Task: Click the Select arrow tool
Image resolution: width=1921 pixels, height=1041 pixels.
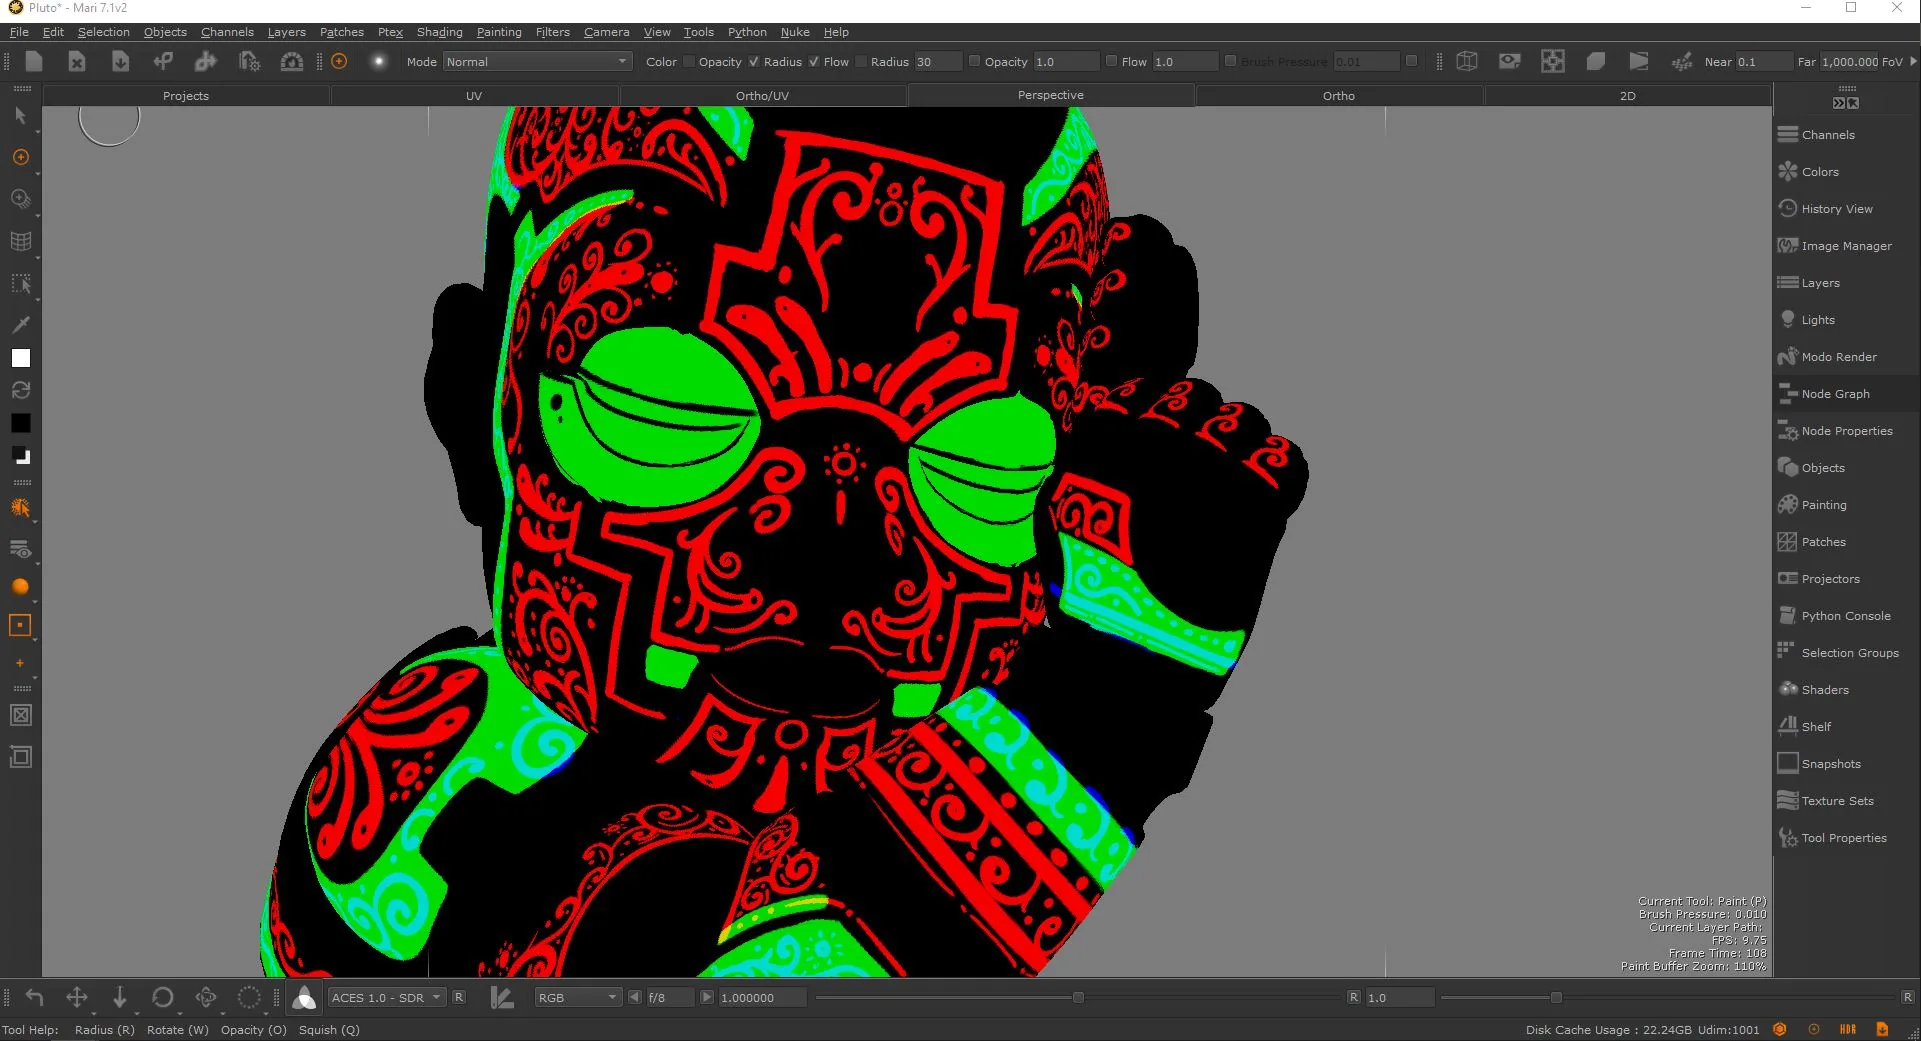Action: pyautogui.click(x=20, y=116)
